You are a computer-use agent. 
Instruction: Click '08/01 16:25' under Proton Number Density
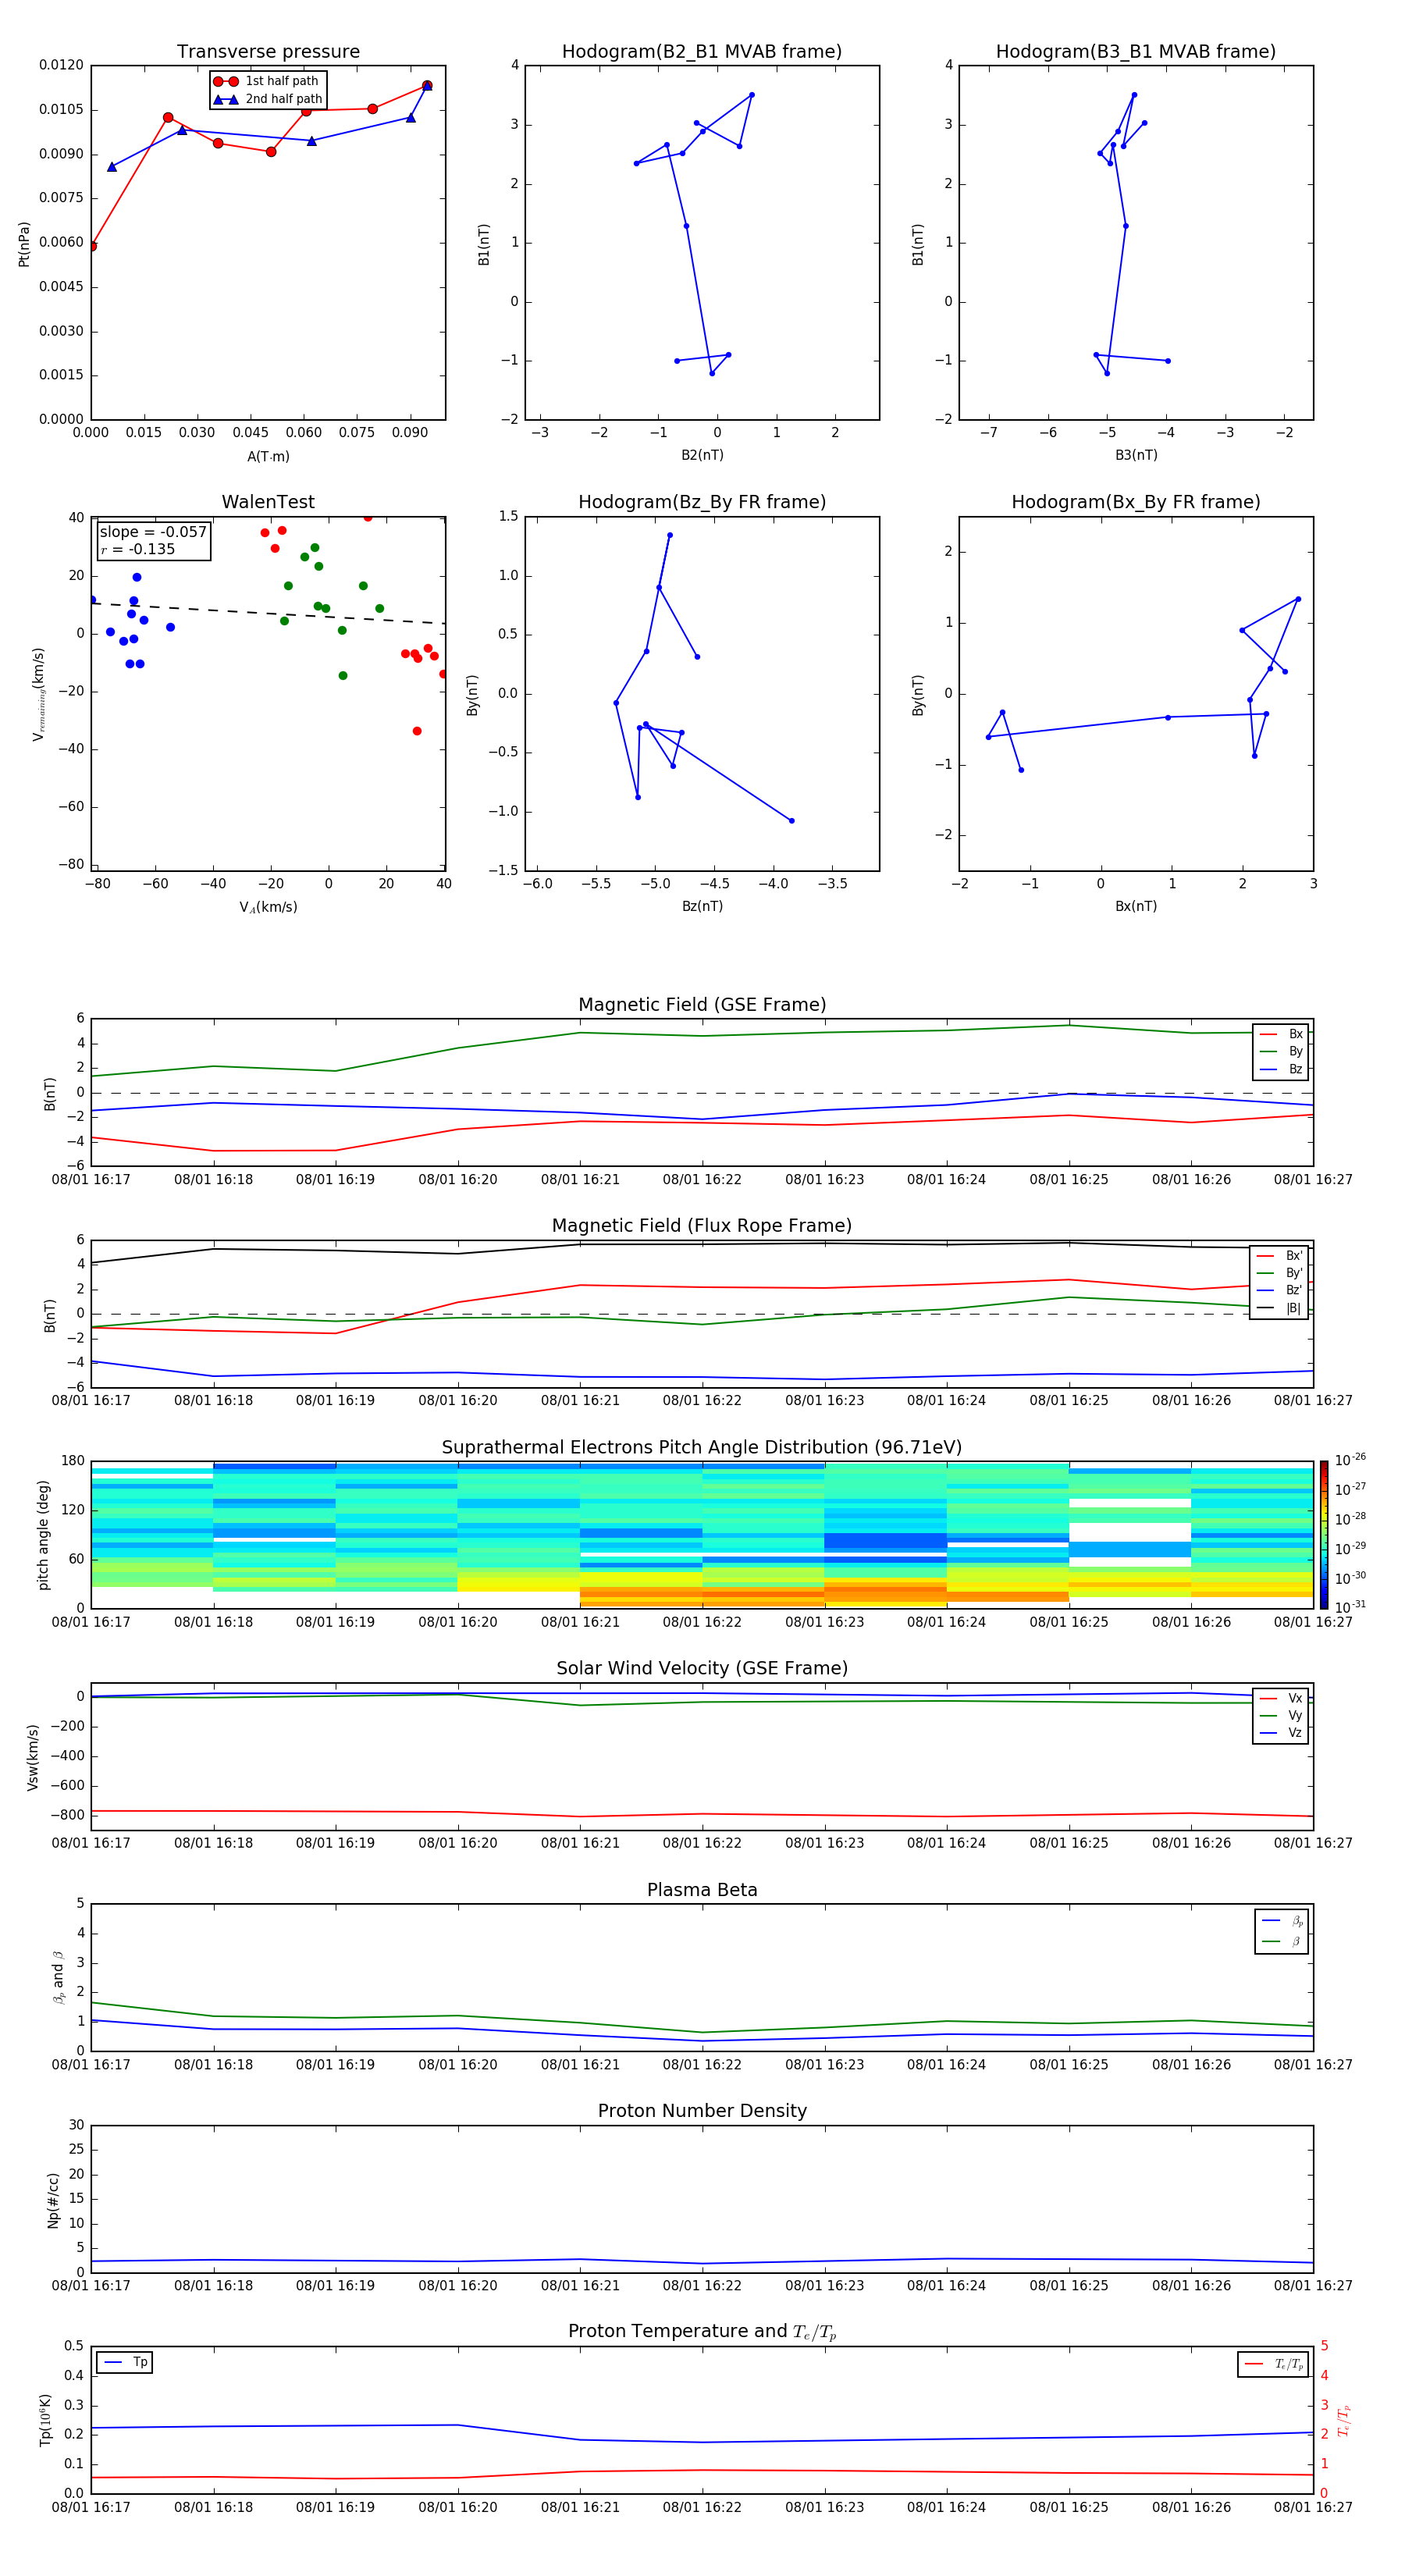click(1069, 2286)
